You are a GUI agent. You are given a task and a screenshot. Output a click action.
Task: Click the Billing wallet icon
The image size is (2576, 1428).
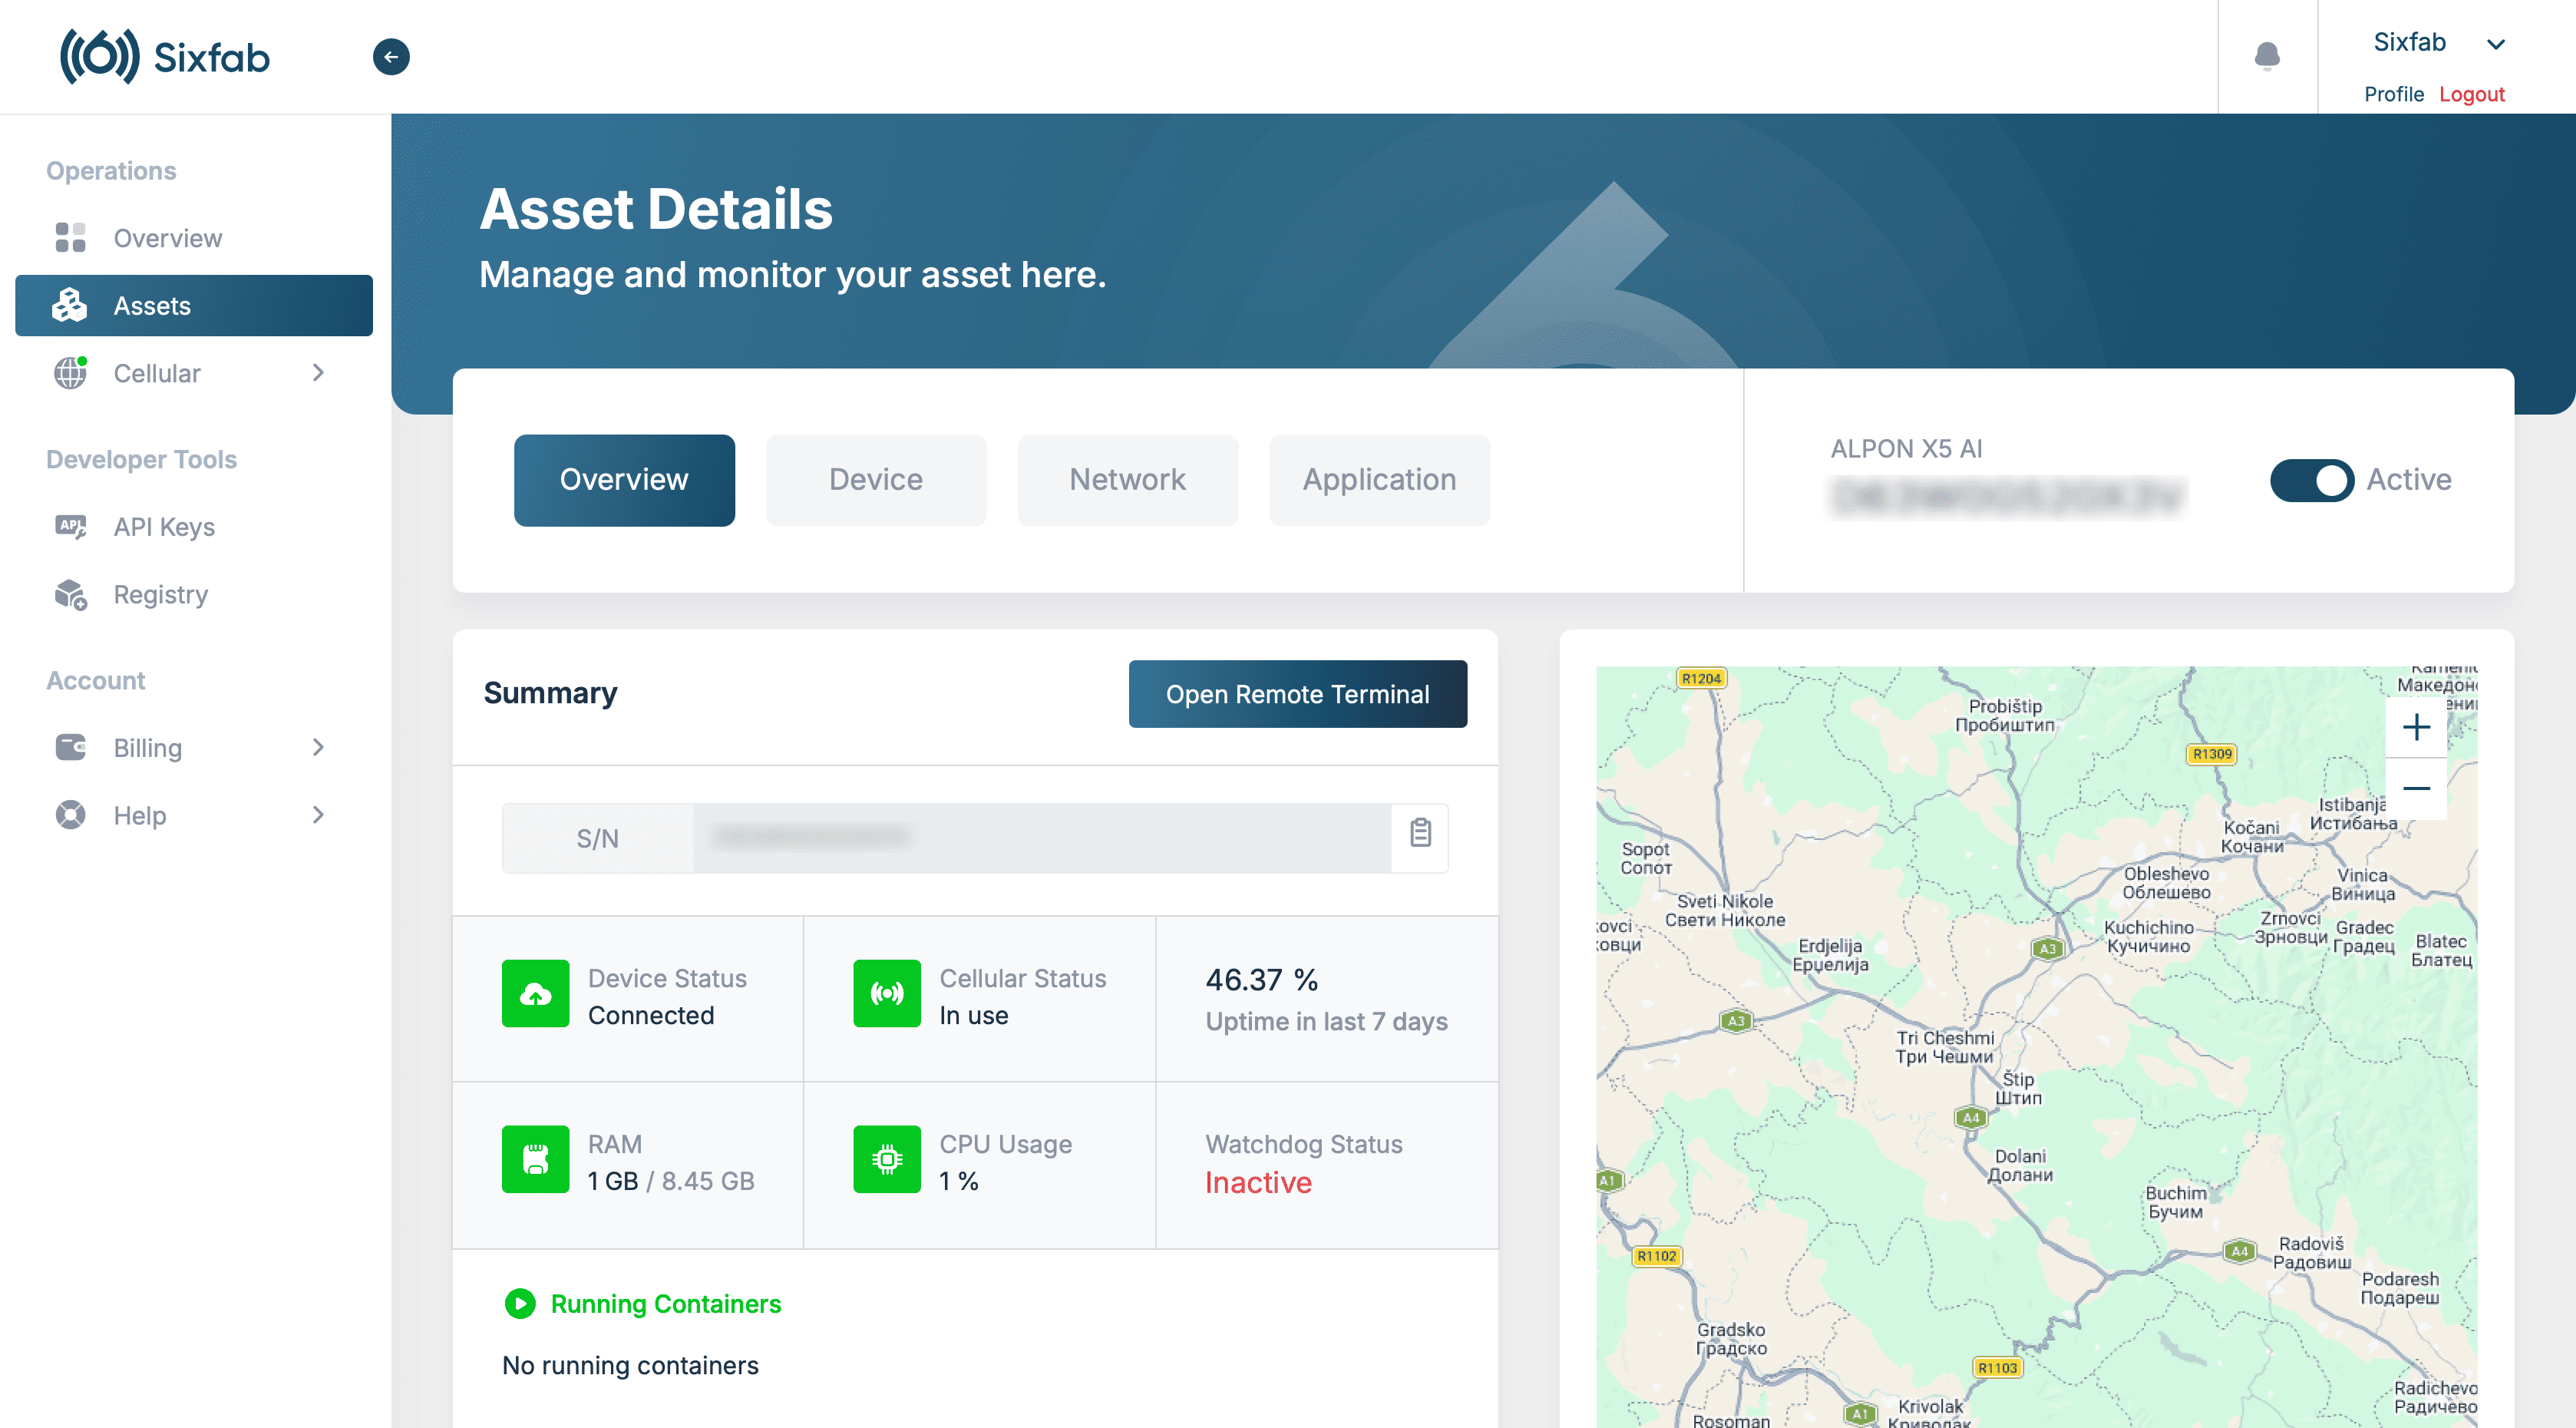click(70, 747)
